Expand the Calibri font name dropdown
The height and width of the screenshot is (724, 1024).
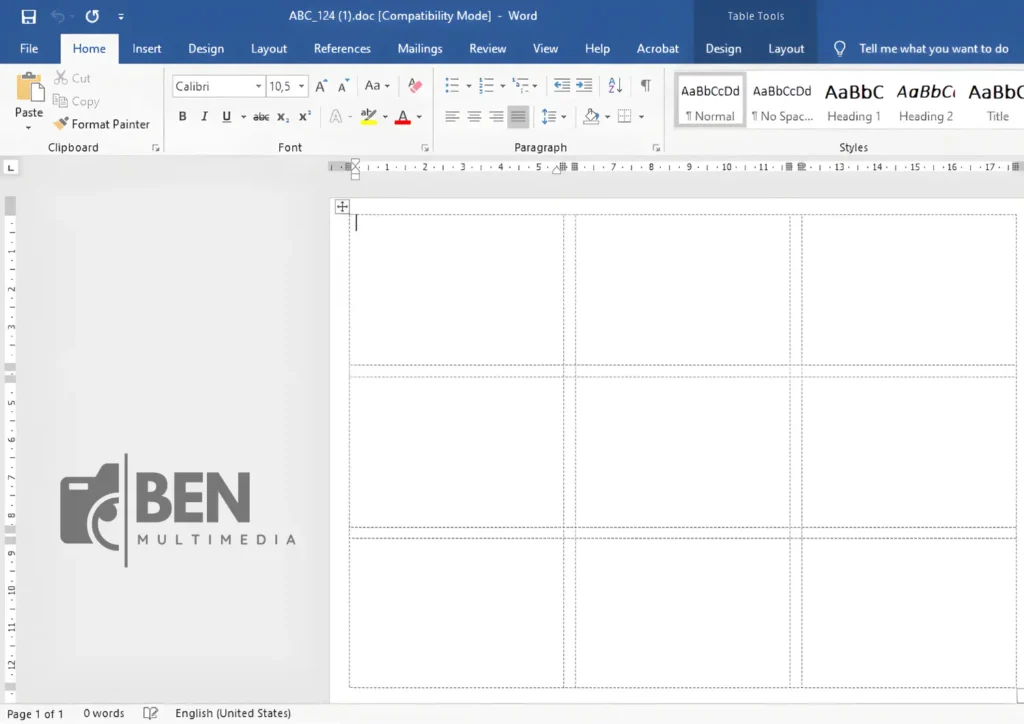click(x=258, y=86)
